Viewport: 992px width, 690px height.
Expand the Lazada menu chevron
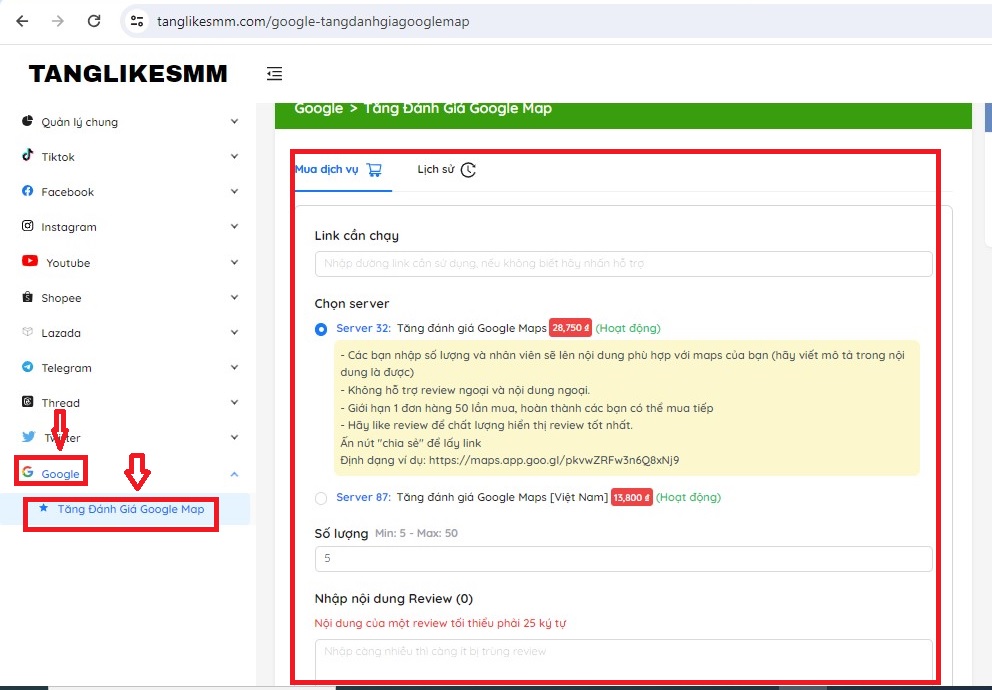pyautogui.click(x=234, y=332)
